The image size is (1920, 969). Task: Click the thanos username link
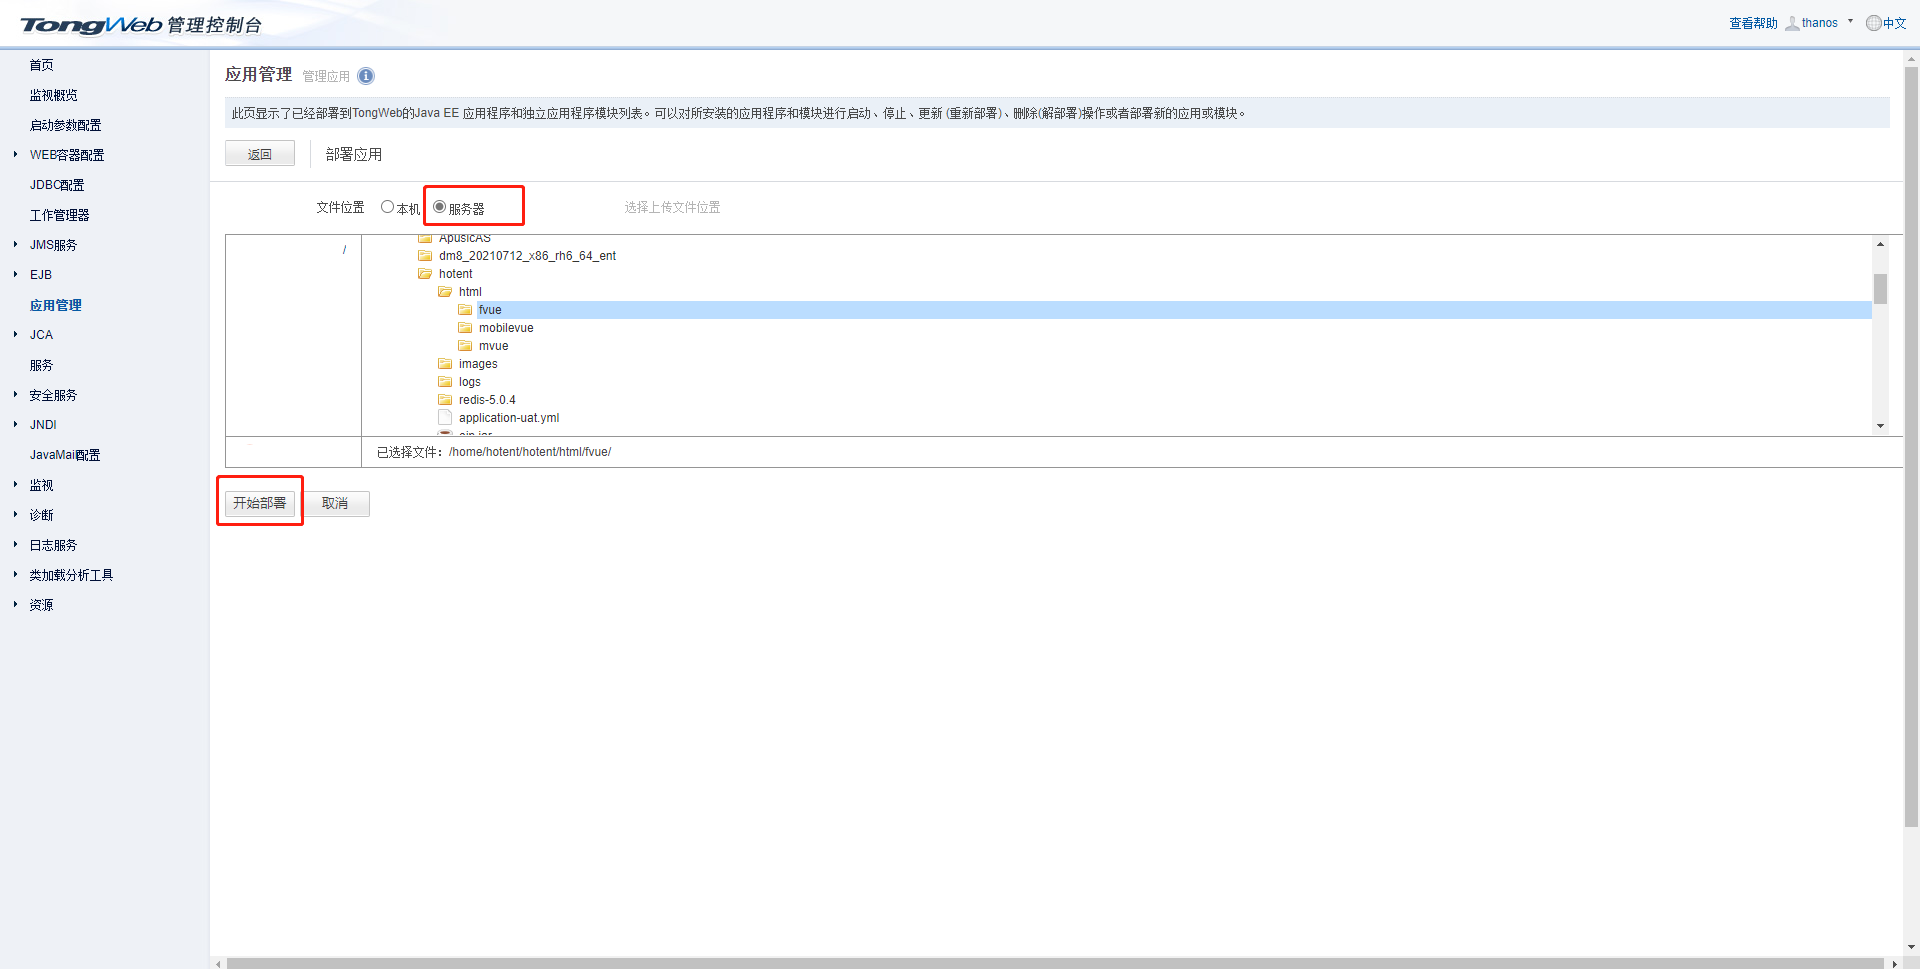pos(1820,23)
